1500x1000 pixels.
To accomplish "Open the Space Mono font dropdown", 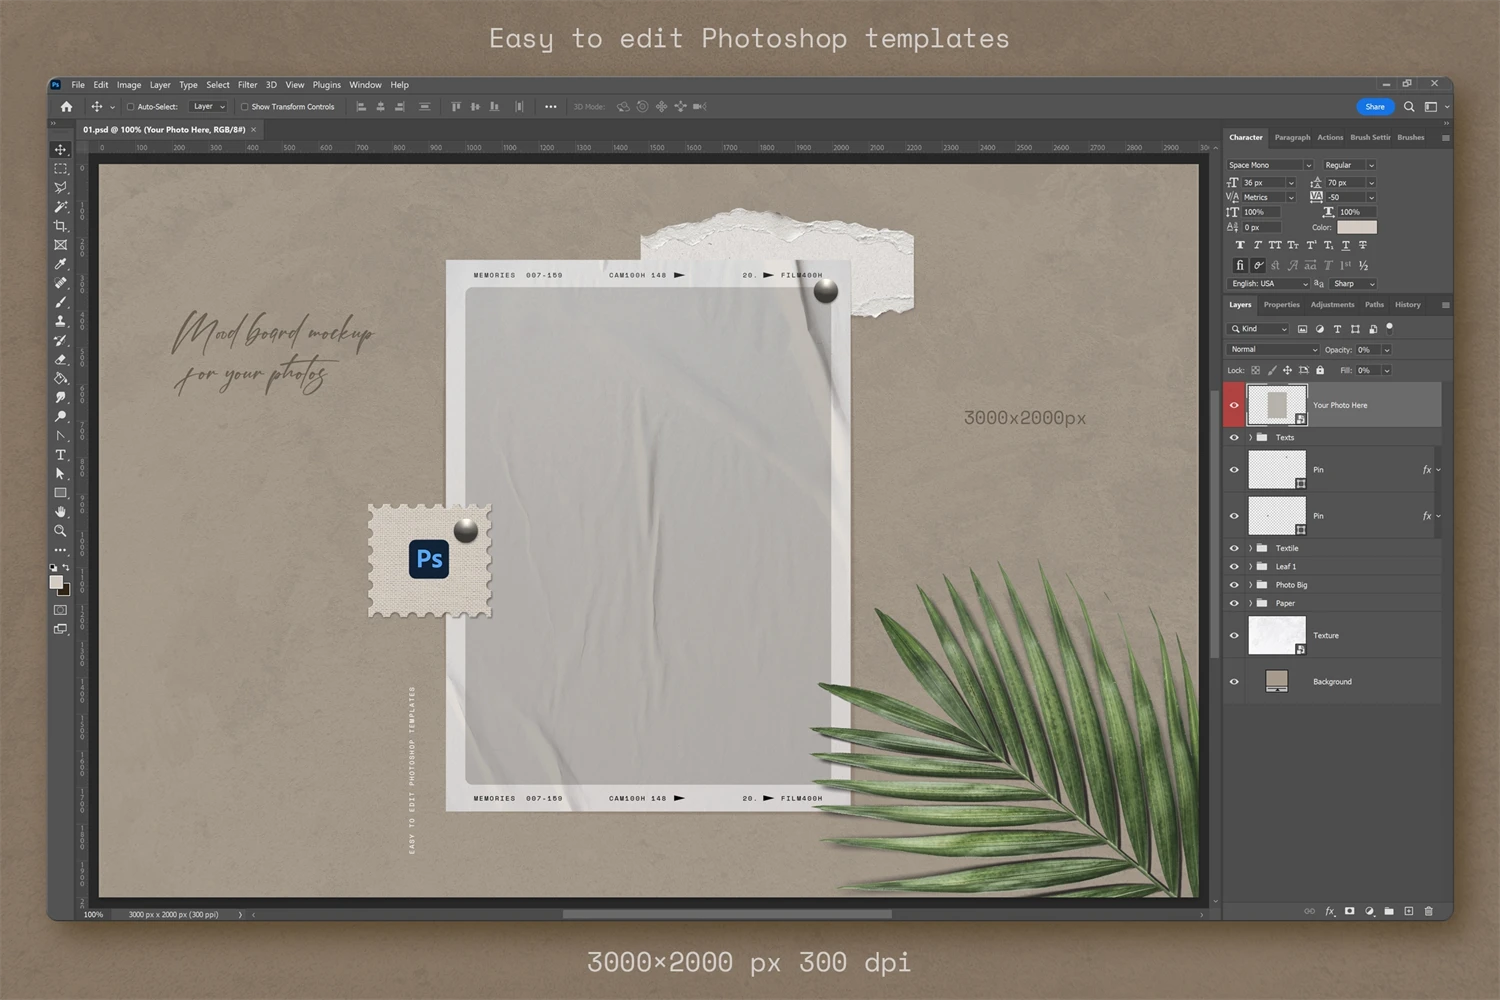I will (1269, 165).
